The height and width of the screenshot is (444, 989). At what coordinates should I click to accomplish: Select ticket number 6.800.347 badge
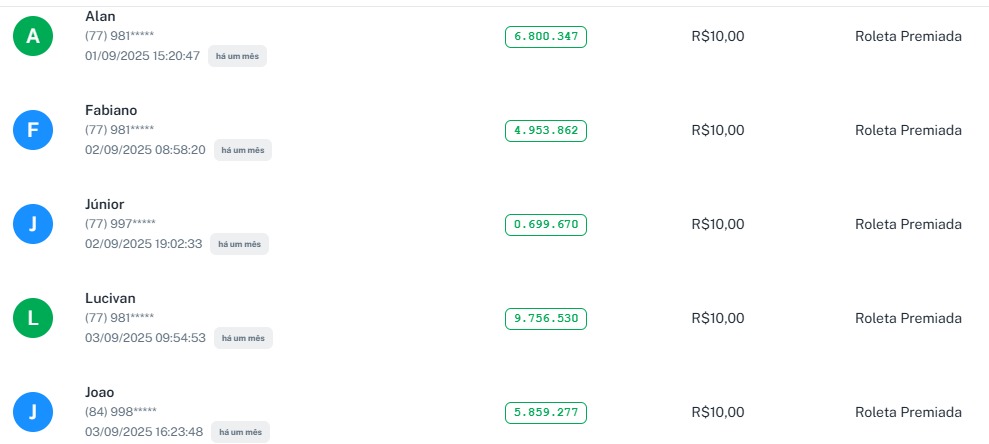546,37
